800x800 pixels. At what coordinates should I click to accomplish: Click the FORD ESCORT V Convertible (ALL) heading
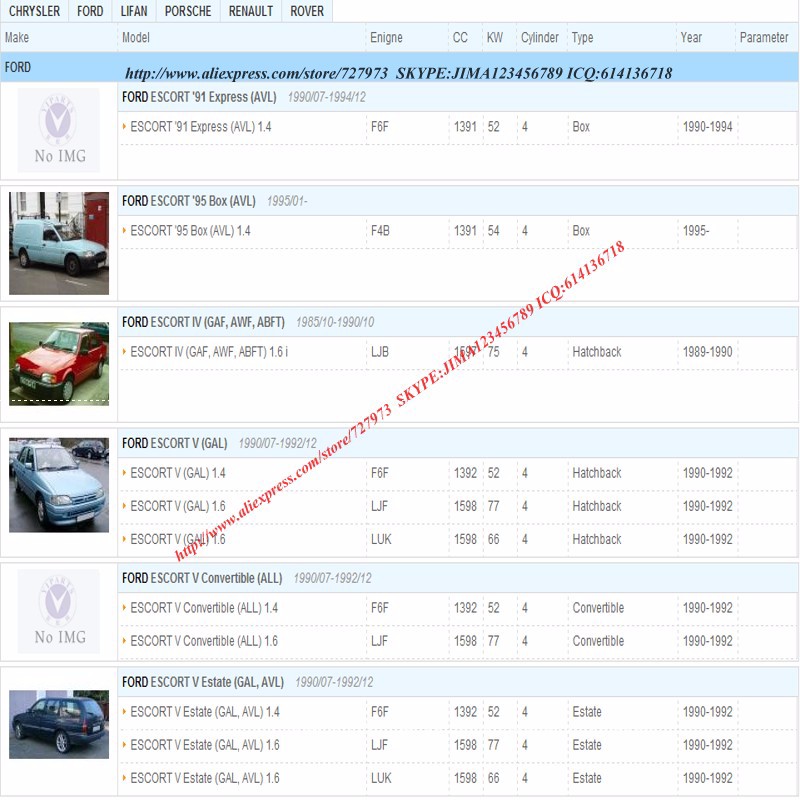[202, 578]
